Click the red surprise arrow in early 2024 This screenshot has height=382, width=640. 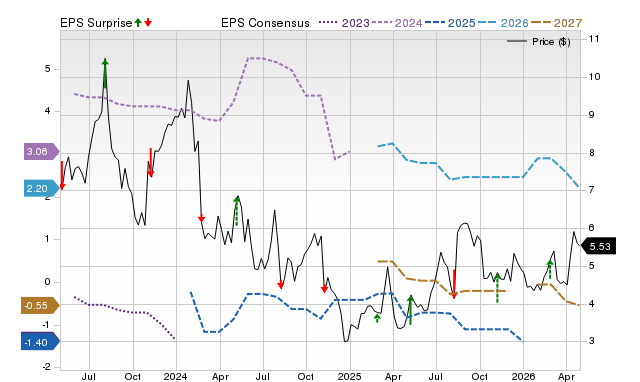(201, 219)
